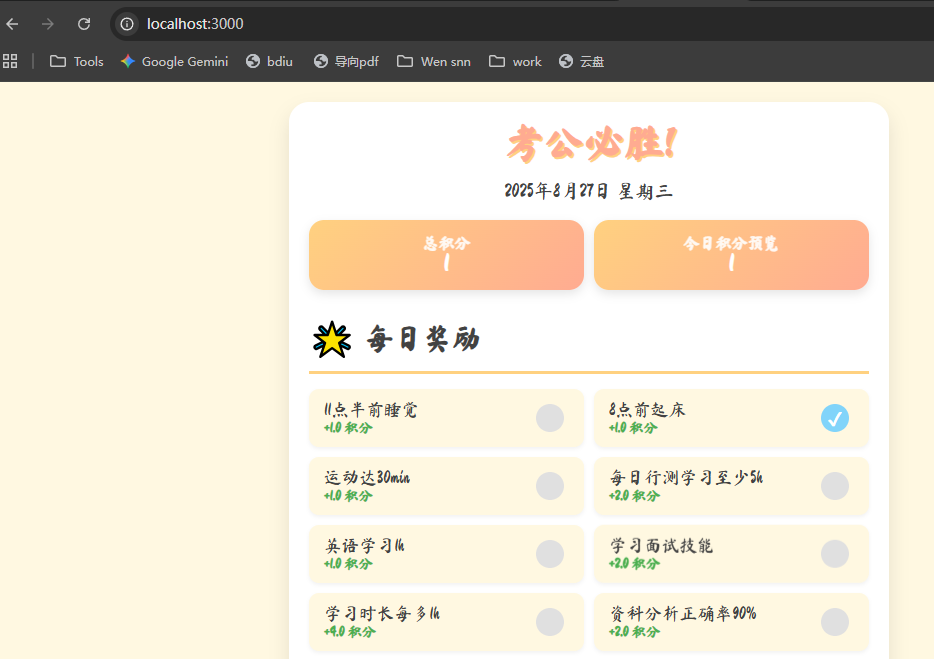Open the apps grid icon in bookmarks bar
Image resolution: width=934 pixels, height=659 pixels.
click(10, 61)
